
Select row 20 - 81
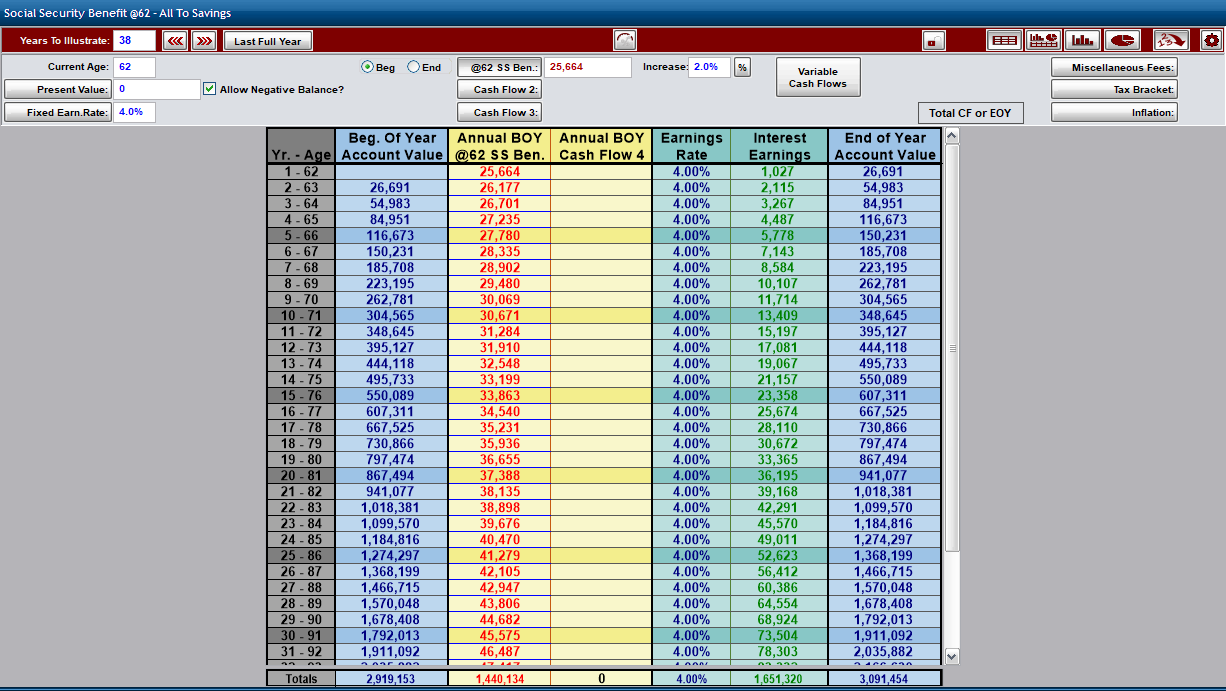coord(301,476)
